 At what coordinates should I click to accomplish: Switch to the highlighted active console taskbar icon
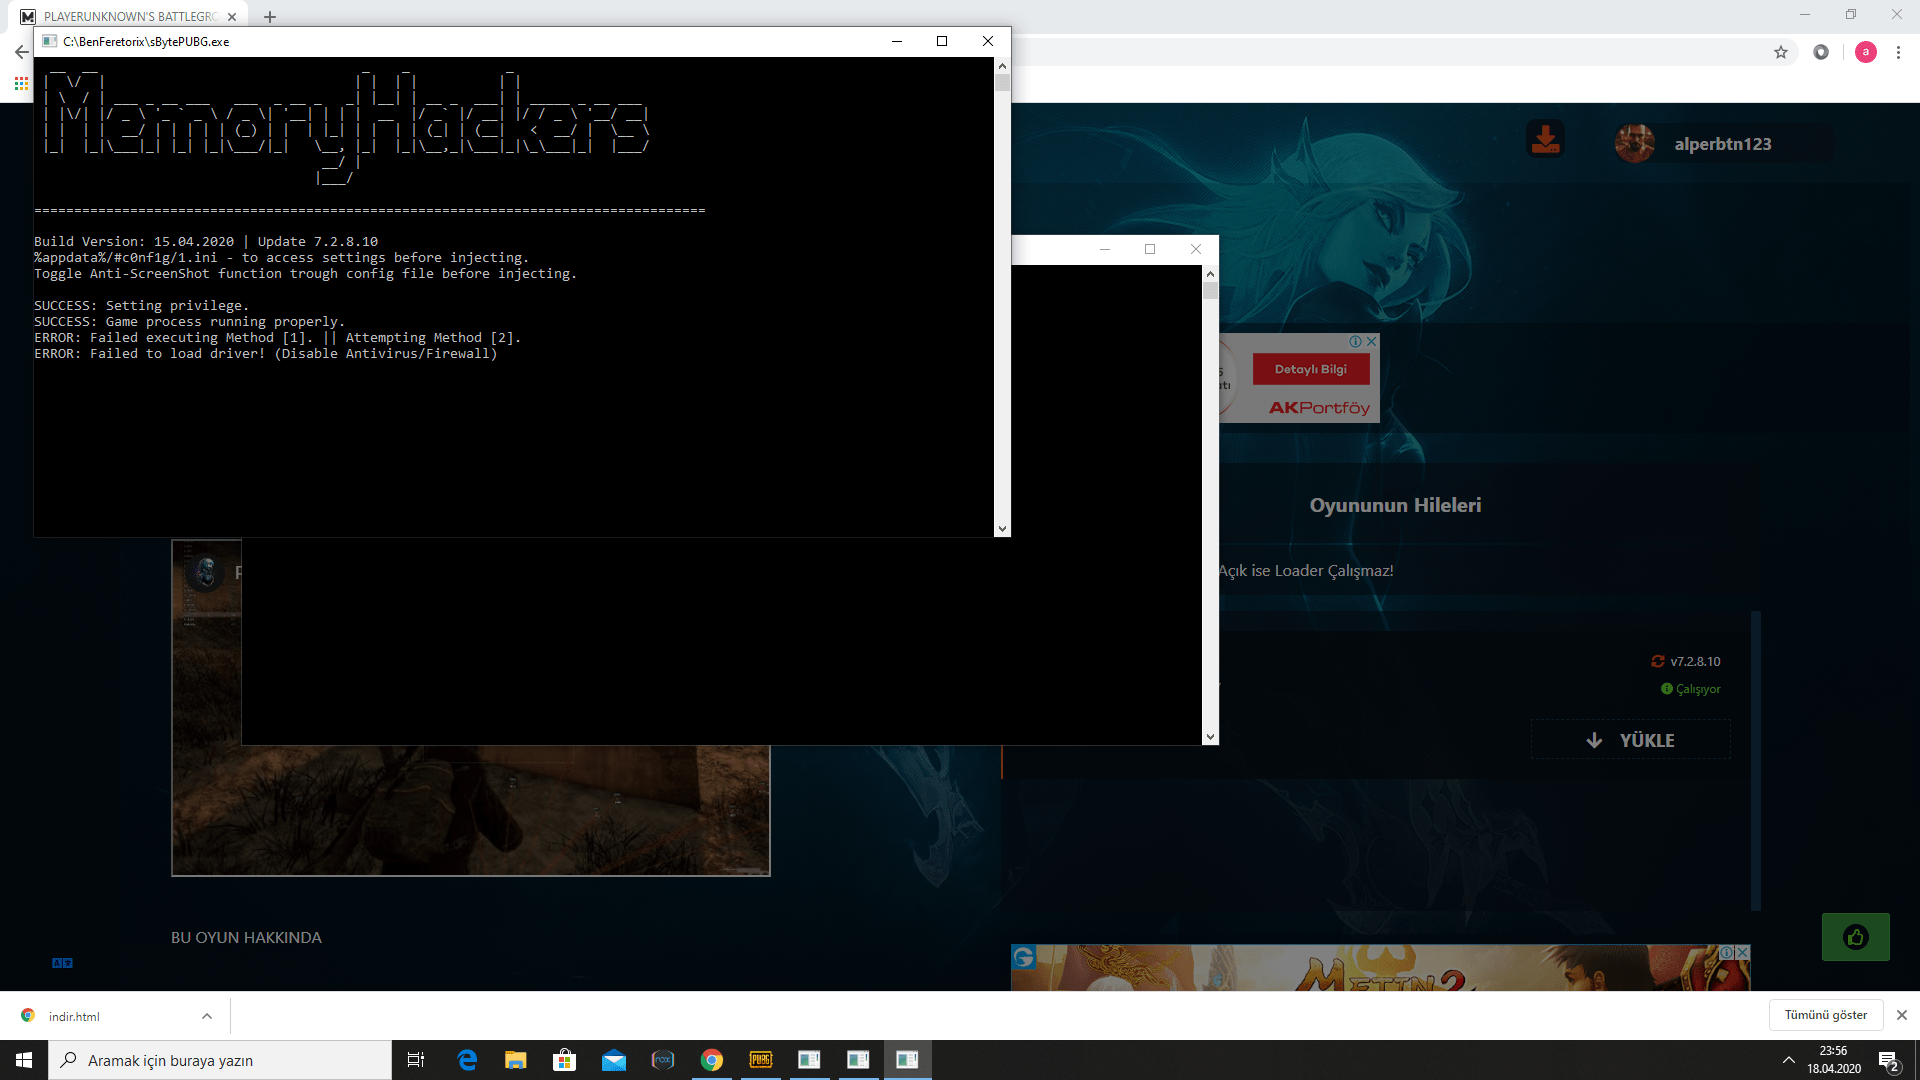coord(907,1060)
